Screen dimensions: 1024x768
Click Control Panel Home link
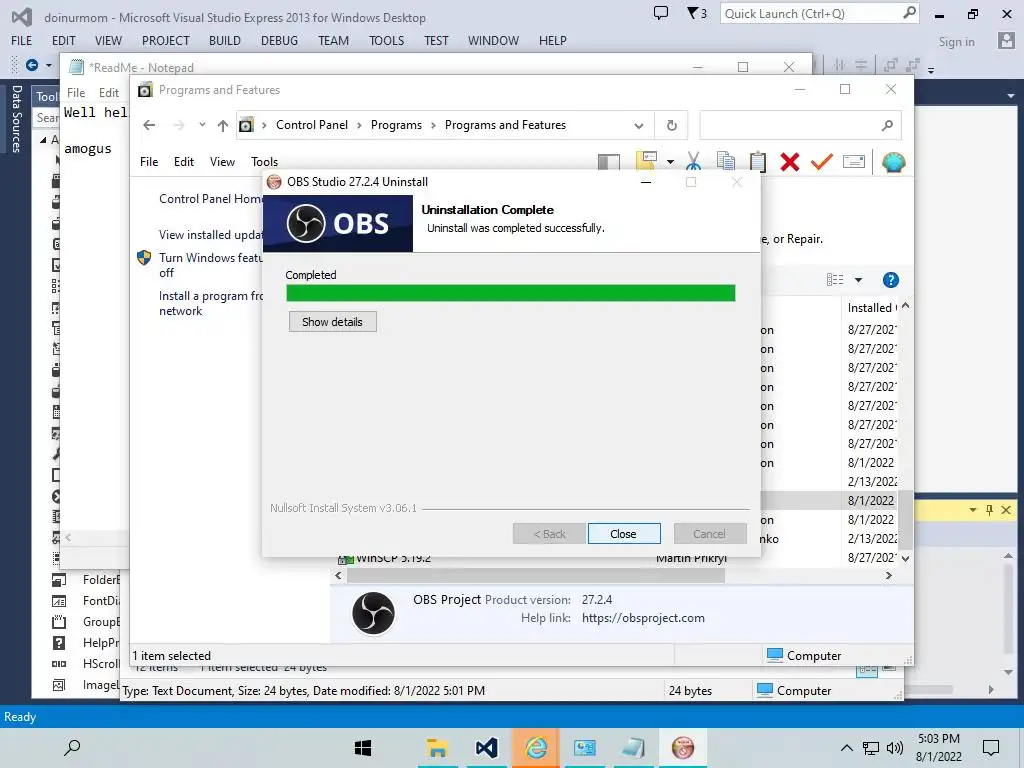(x=210, y=199)
